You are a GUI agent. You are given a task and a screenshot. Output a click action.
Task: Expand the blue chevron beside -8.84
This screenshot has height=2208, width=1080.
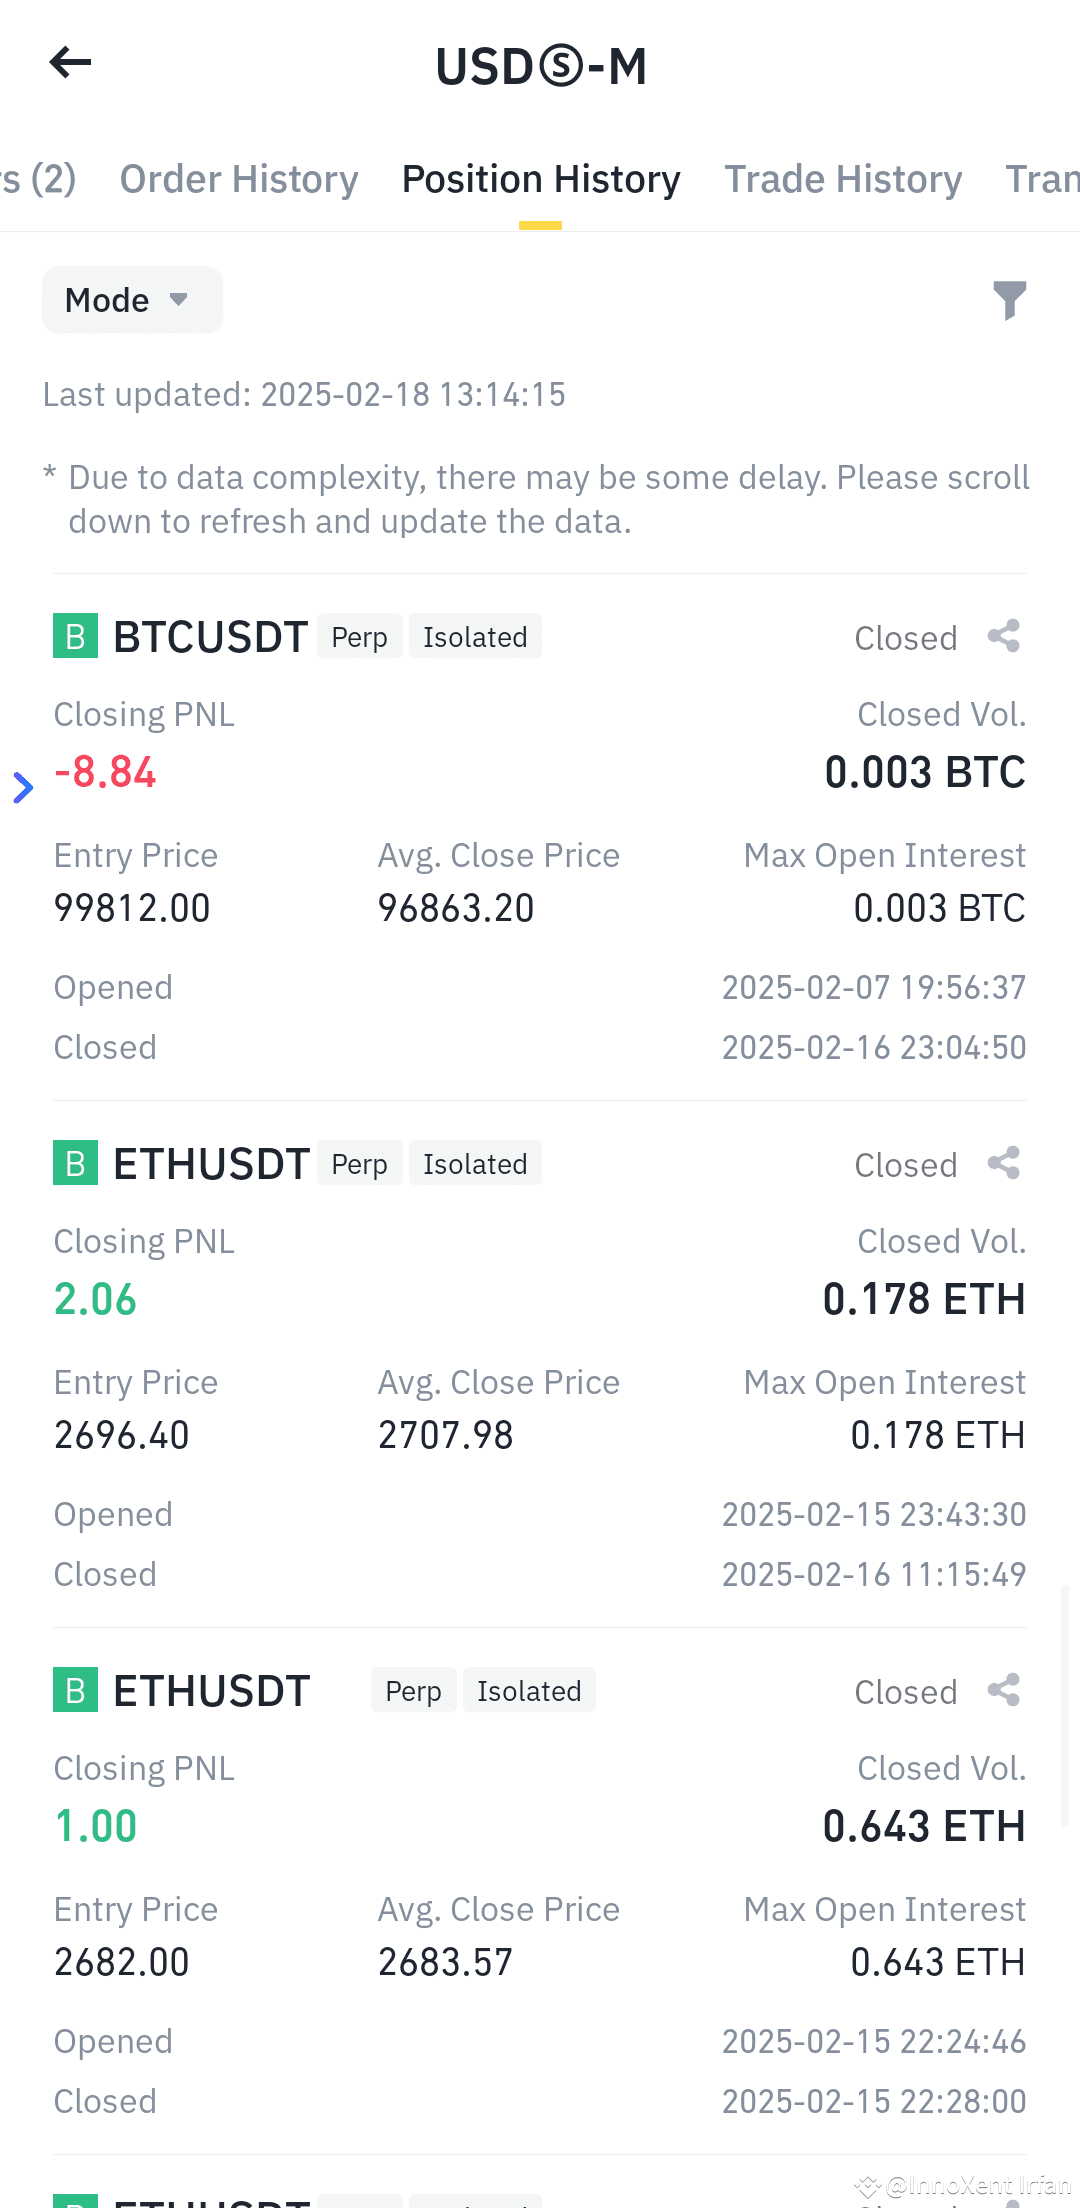pos(23,788)
